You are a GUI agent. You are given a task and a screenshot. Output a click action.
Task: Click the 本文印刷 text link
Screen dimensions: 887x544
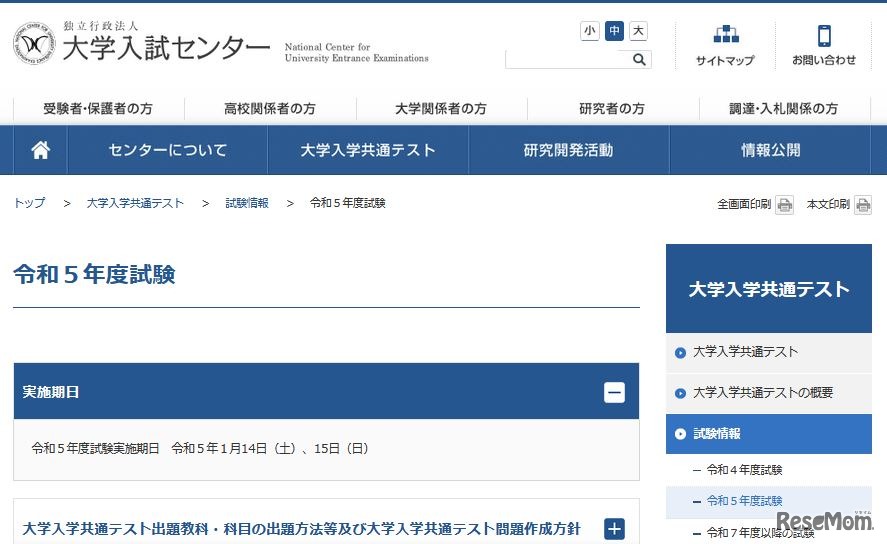(x=828, y=204)
